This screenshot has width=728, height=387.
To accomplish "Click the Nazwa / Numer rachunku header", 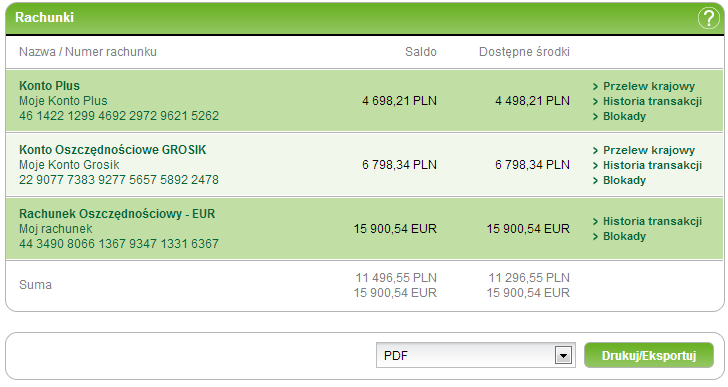I will 88,52.
